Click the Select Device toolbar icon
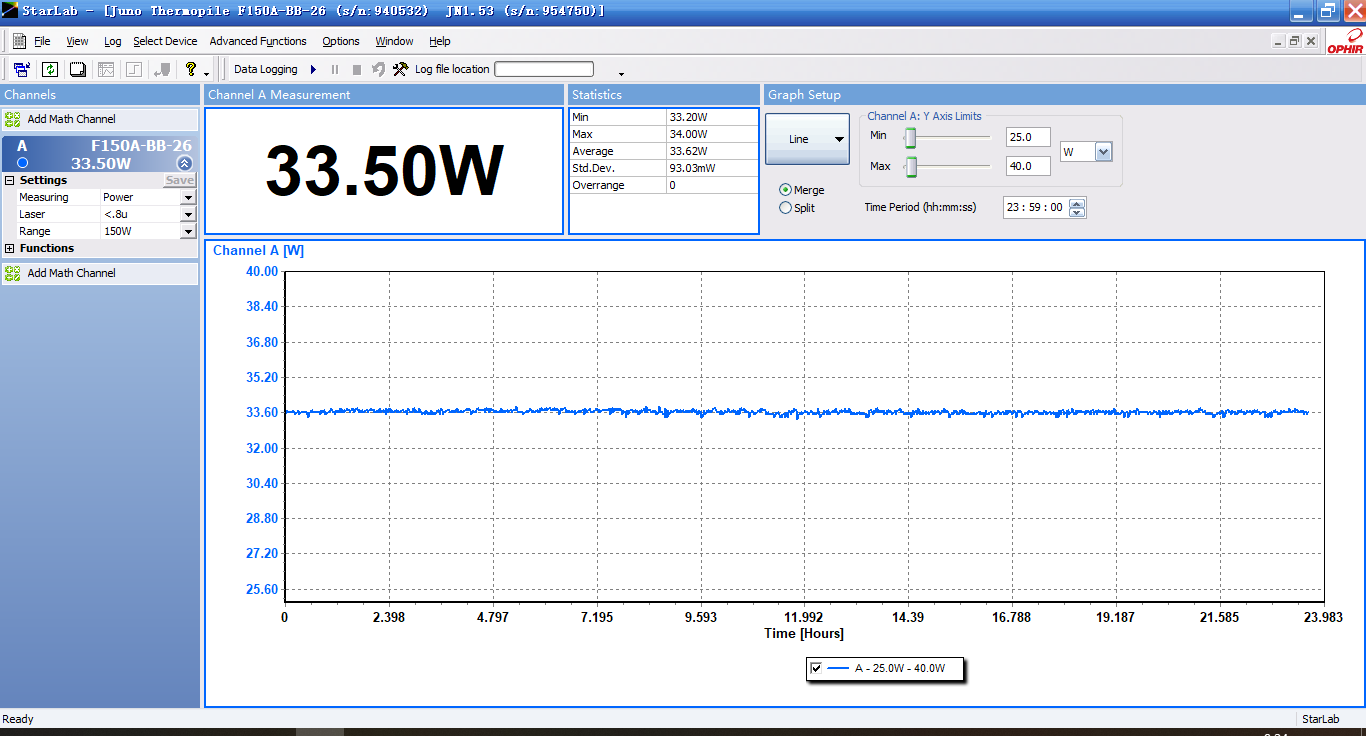Image resolution: width=1366 pixels, height=736 pixels. (x=21, y=69)
